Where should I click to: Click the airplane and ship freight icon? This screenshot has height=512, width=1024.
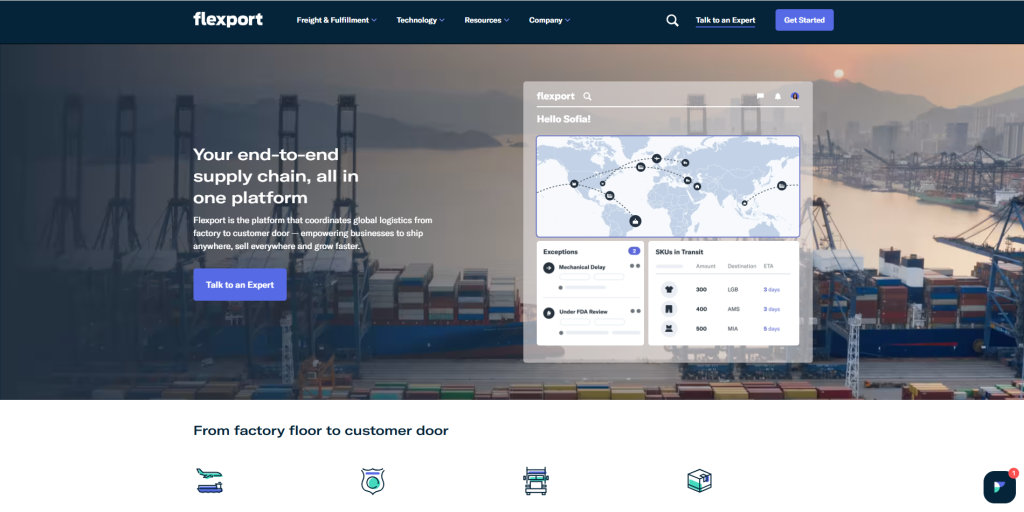210,481
